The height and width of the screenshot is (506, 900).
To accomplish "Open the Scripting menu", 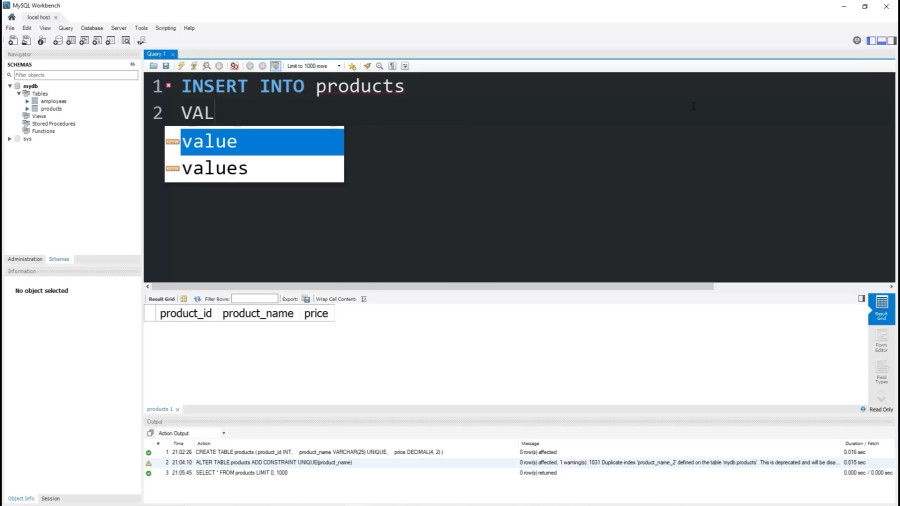I will point(165,28).
